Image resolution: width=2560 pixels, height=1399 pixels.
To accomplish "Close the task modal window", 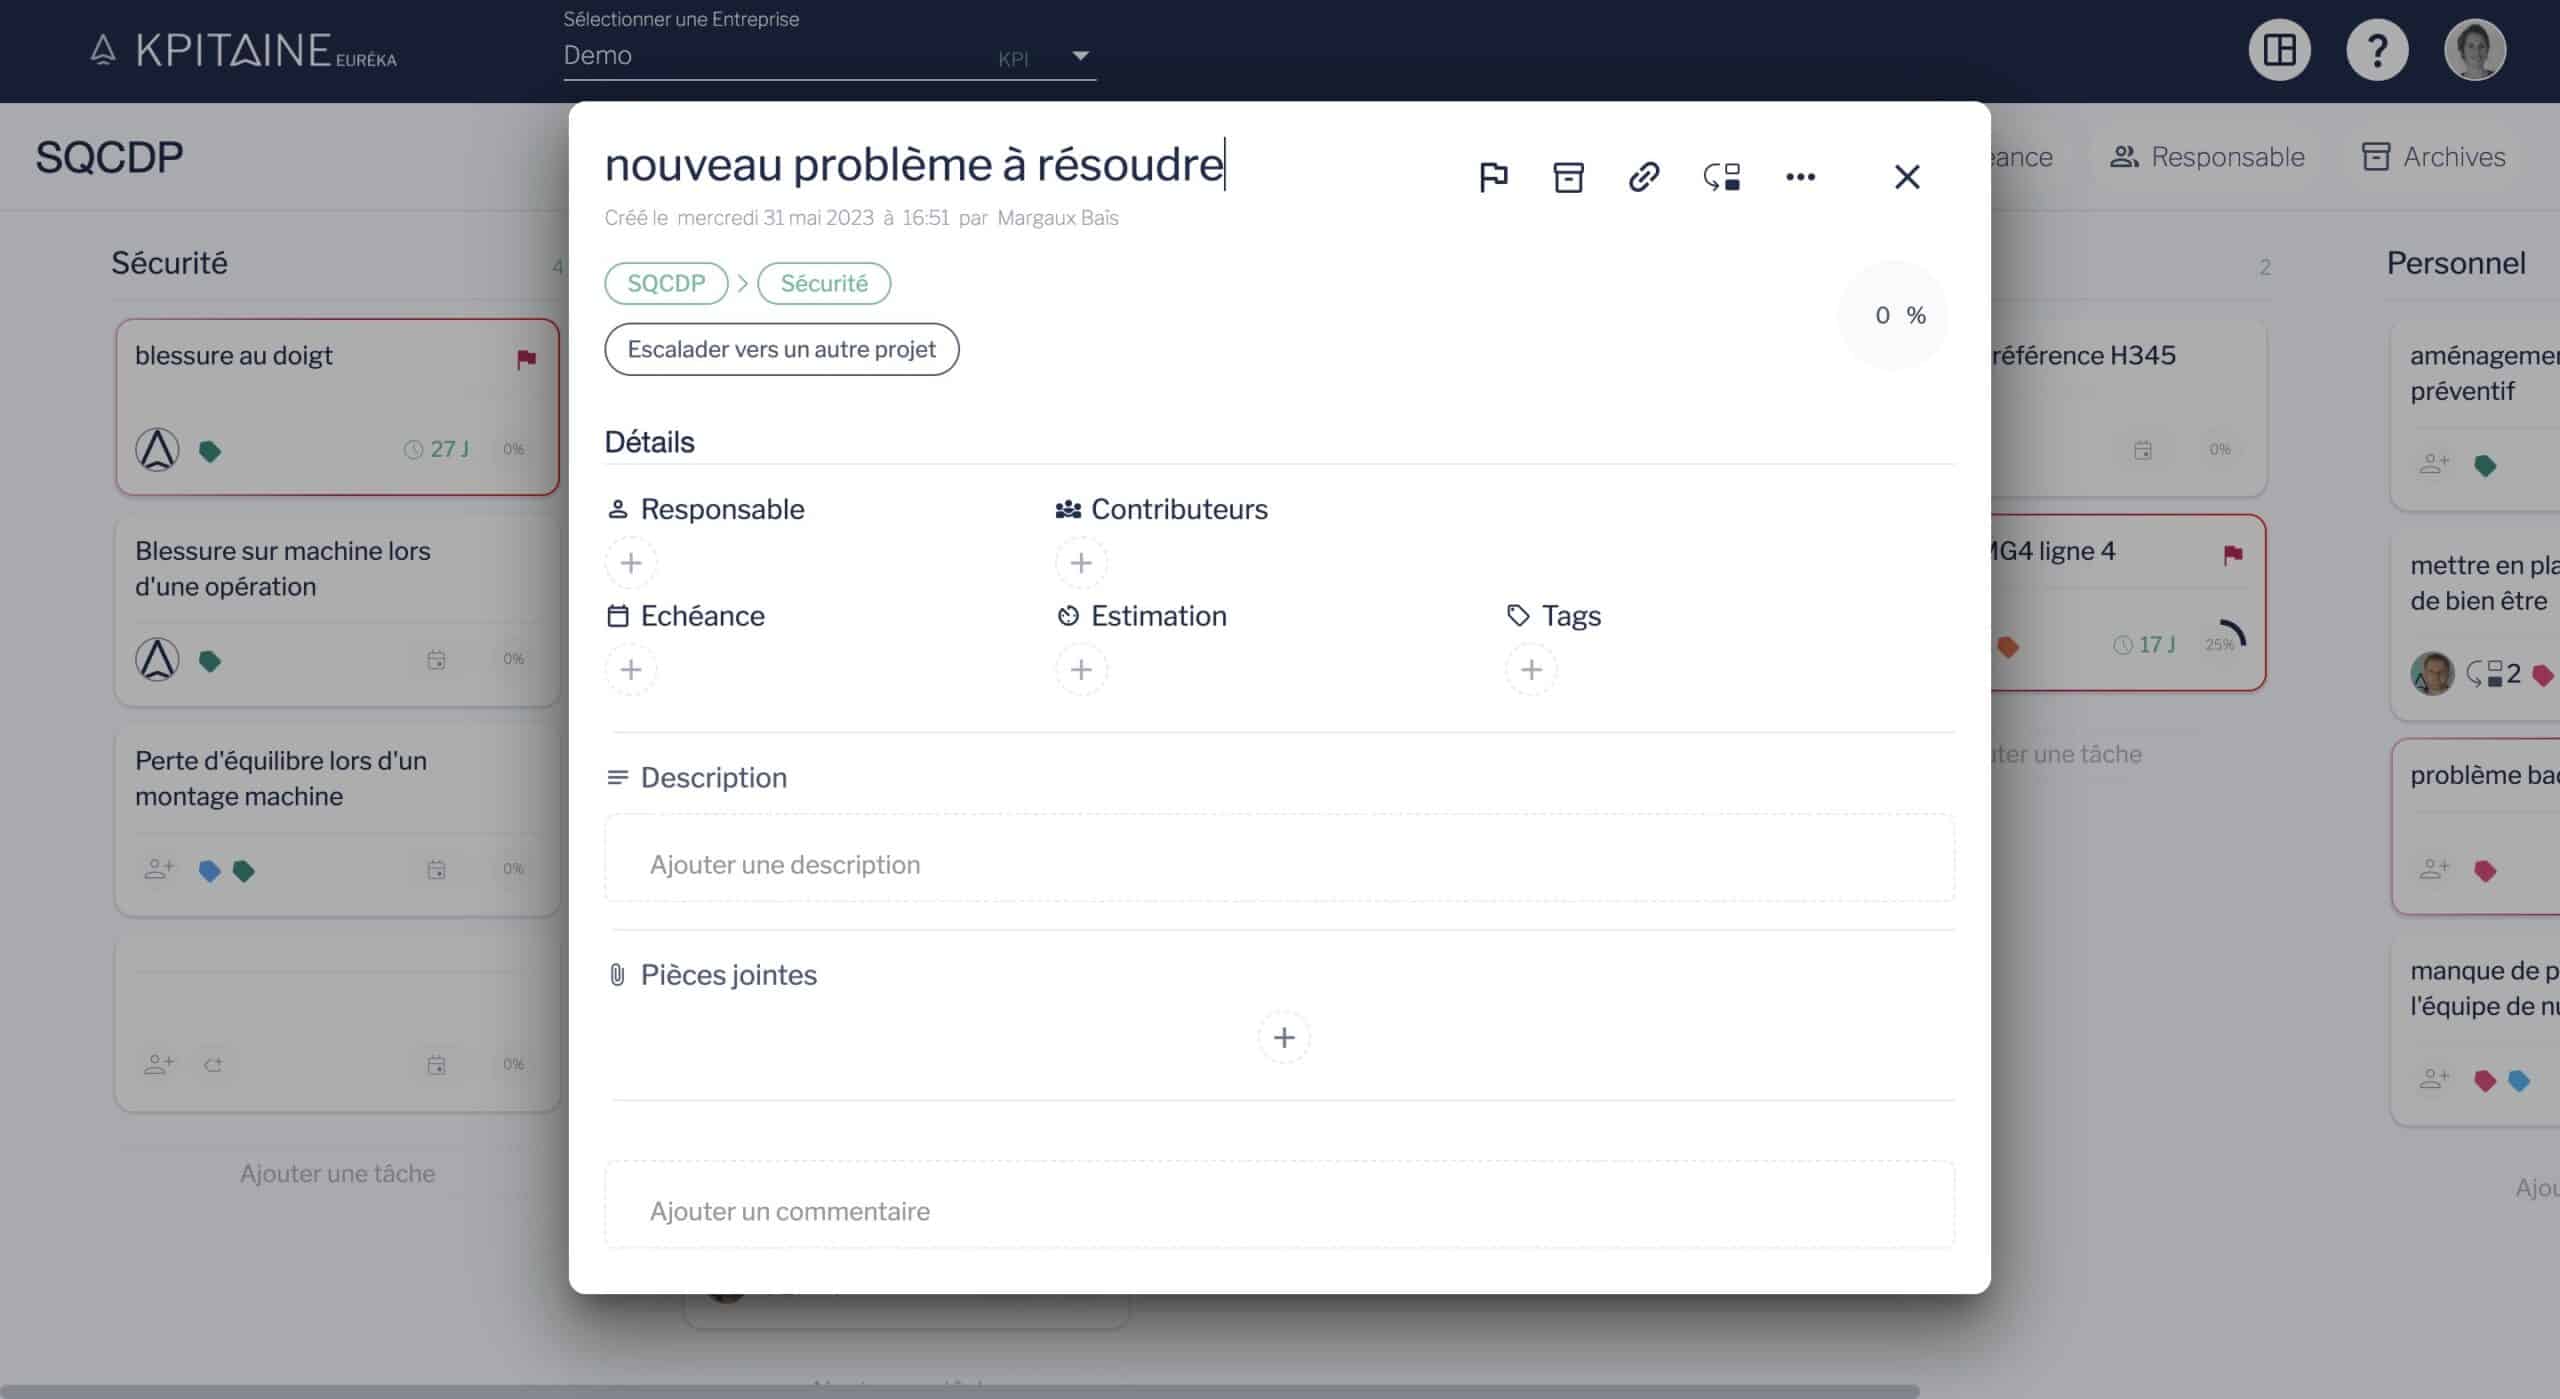I will pyautogui.click(x=1909, y=176).
